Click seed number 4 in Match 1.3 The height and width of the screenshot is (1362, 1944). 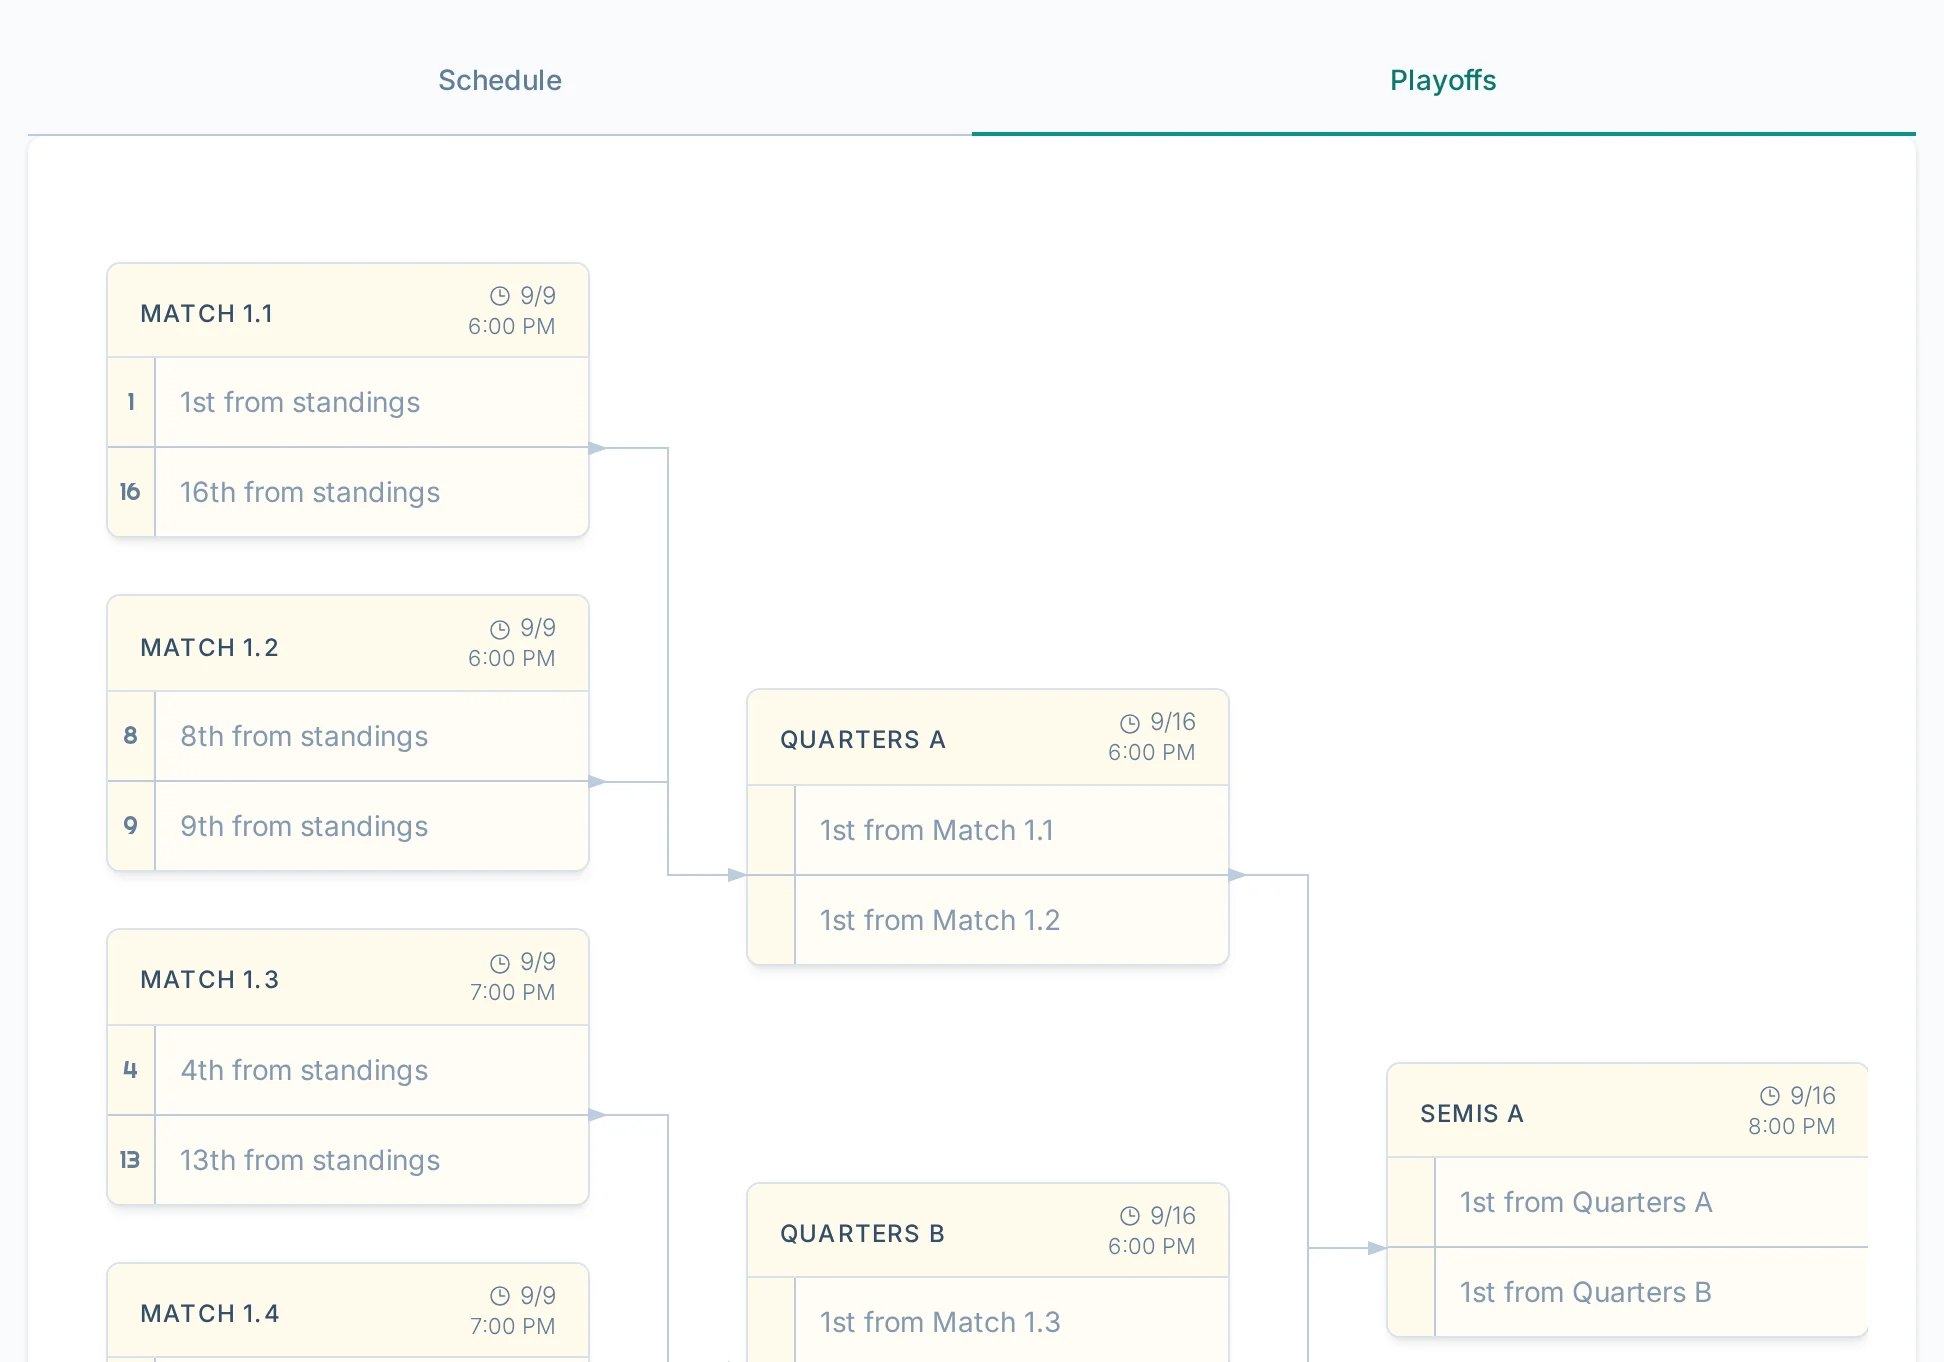[x=131, y=1070]
